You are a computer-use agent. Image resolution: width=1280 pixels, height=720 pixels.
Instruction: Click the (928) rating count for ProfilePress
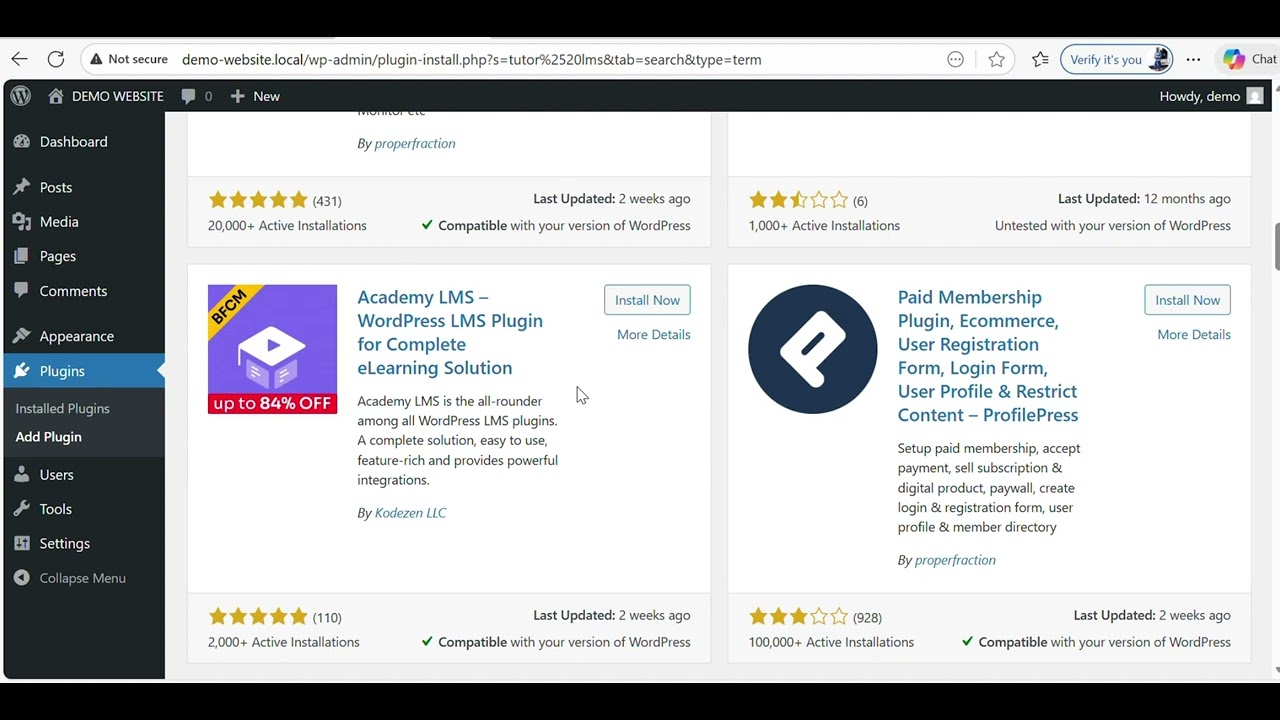[867, 618]
